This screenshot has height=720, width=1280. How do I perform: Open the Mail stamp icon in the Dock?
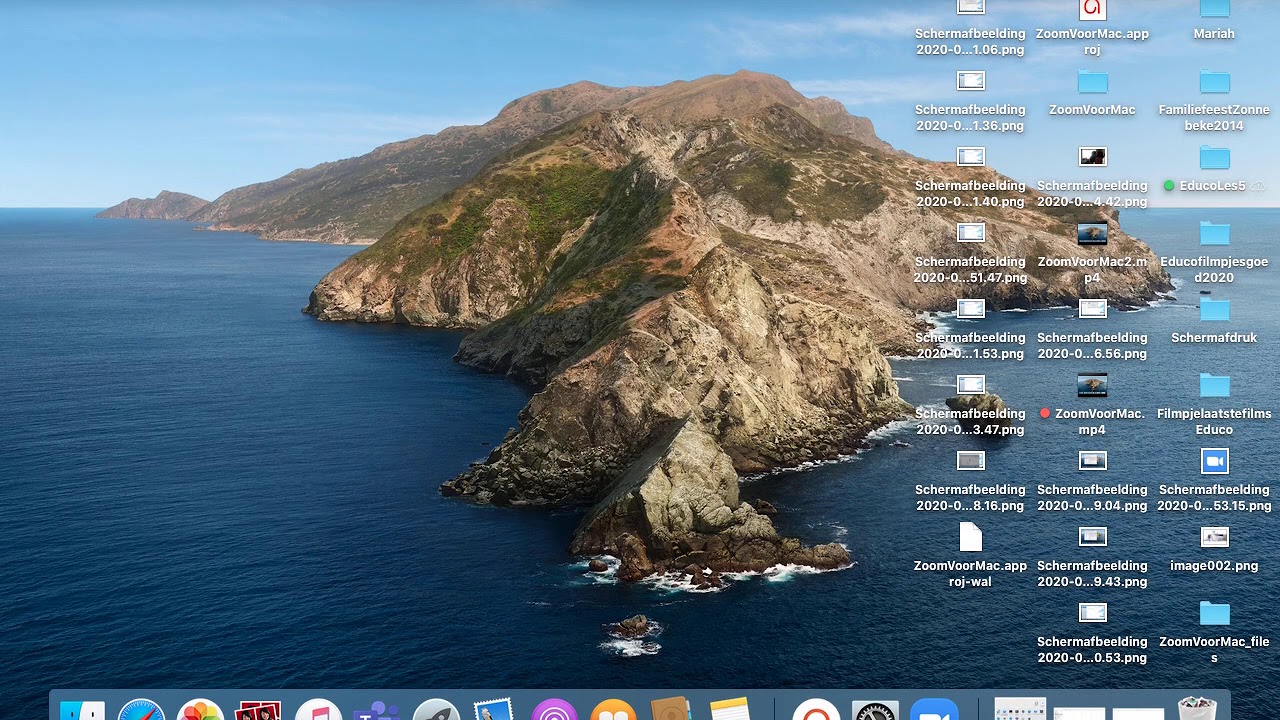(494, 710)
